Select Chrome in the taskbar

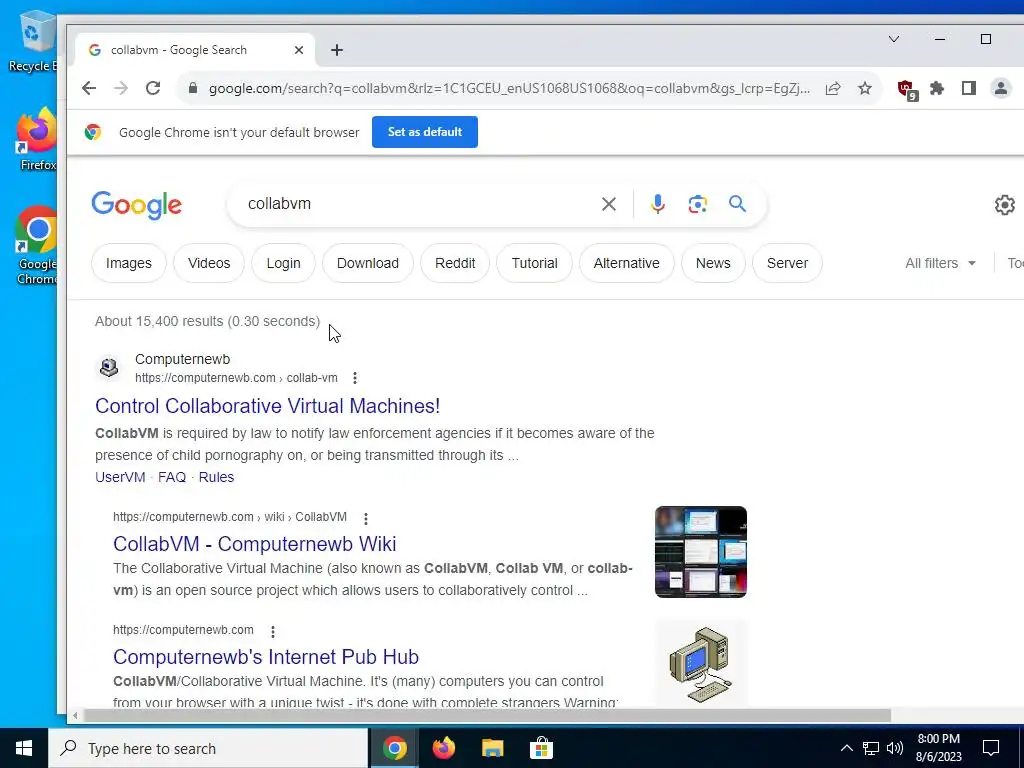click(x=394, y=748)
